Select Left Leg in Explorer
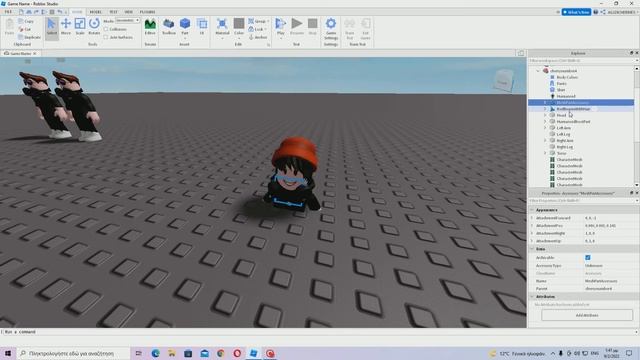This screenshot has width=640, height=360. click(563, 134)
